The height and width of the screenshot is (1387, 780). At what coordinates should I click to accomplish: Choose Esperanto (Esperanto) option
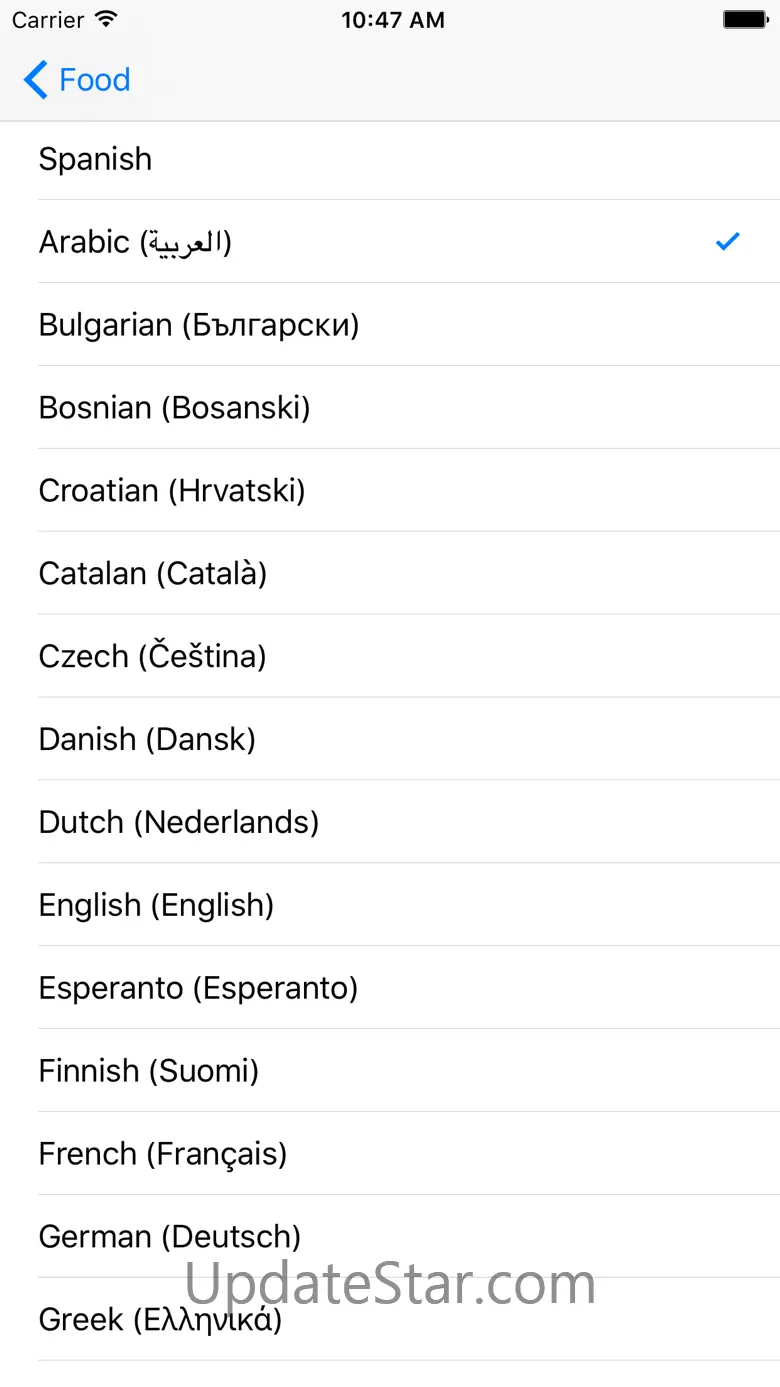(390, 988)
